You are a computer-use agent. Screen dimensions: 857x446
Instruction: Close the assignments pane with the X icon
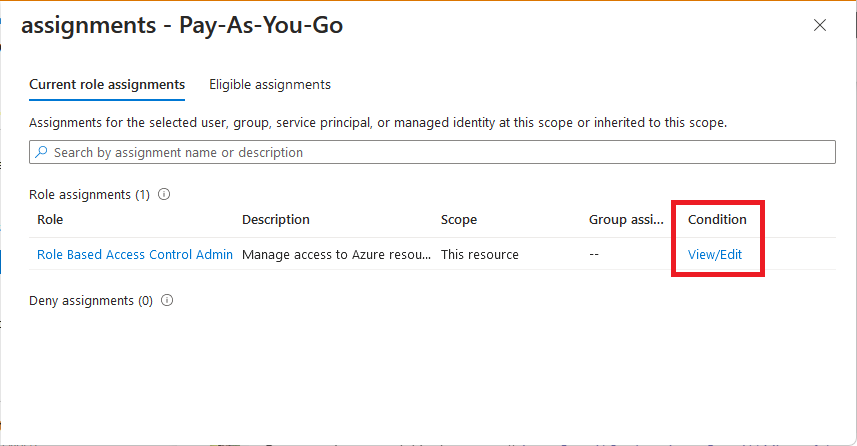click(819, 25)
